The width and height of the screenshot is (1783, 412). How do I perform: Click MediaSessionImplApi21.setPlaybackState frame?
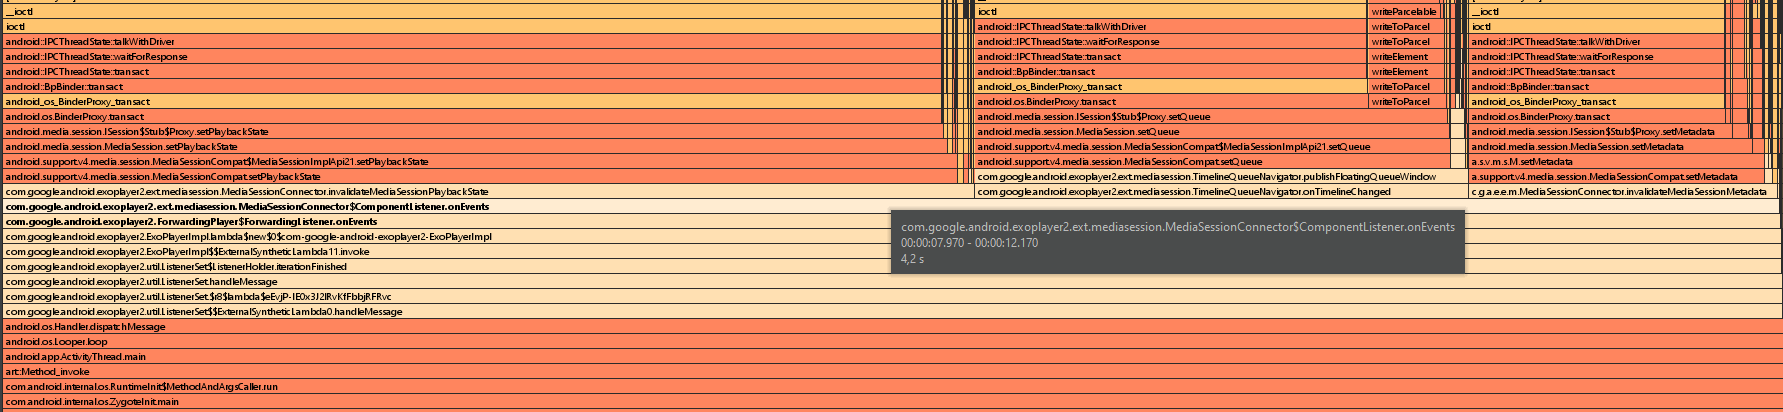pos(480,162)
